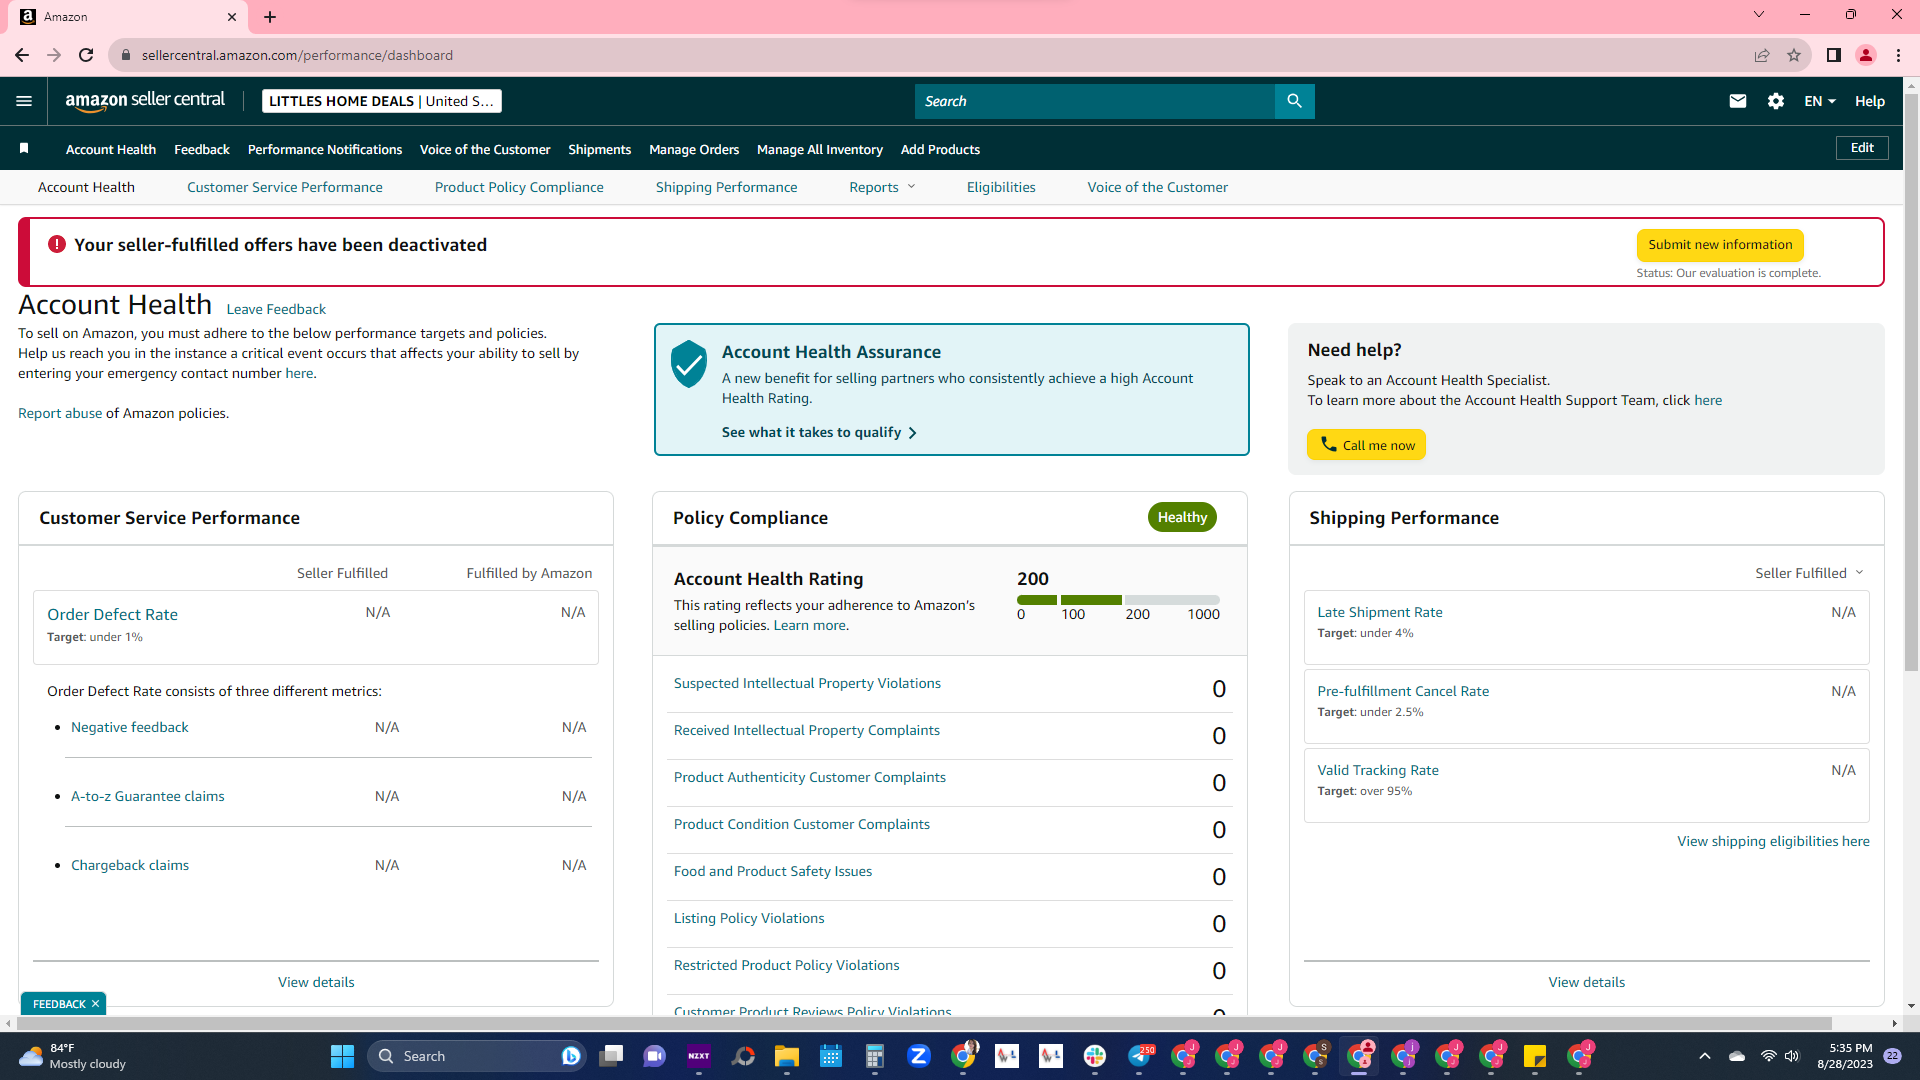Screen dimensions: 1920x1080
Task: Click the Healthy status badge
Action: click(1182, 517)
